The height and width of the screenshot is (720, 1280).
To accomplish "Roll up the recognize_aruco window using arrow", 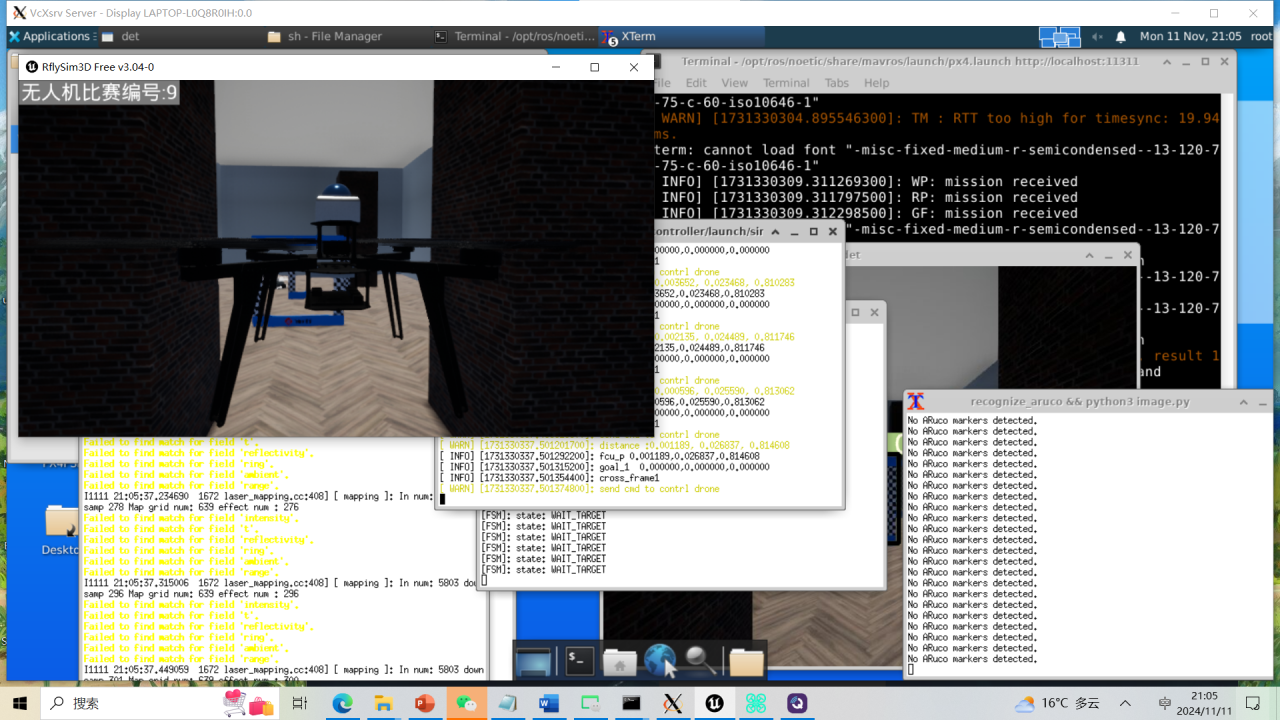I will [x=1244, y=401].
